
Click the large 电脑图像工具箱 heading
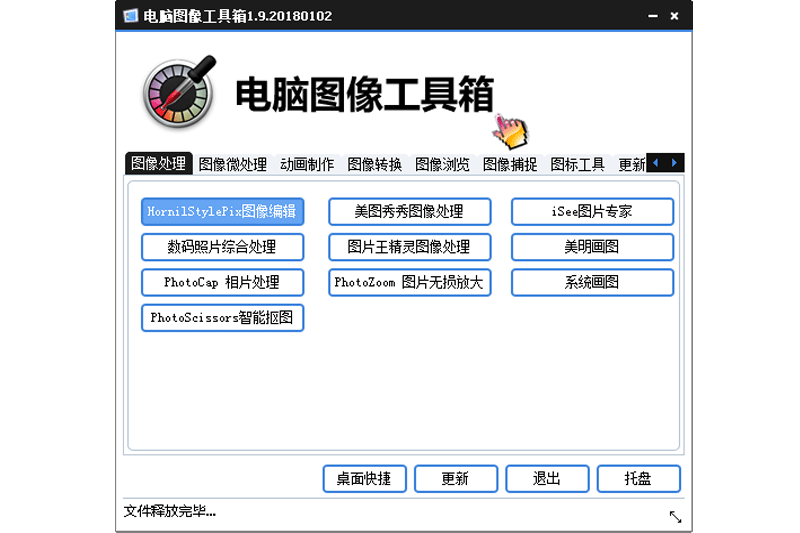pos(364,94)
